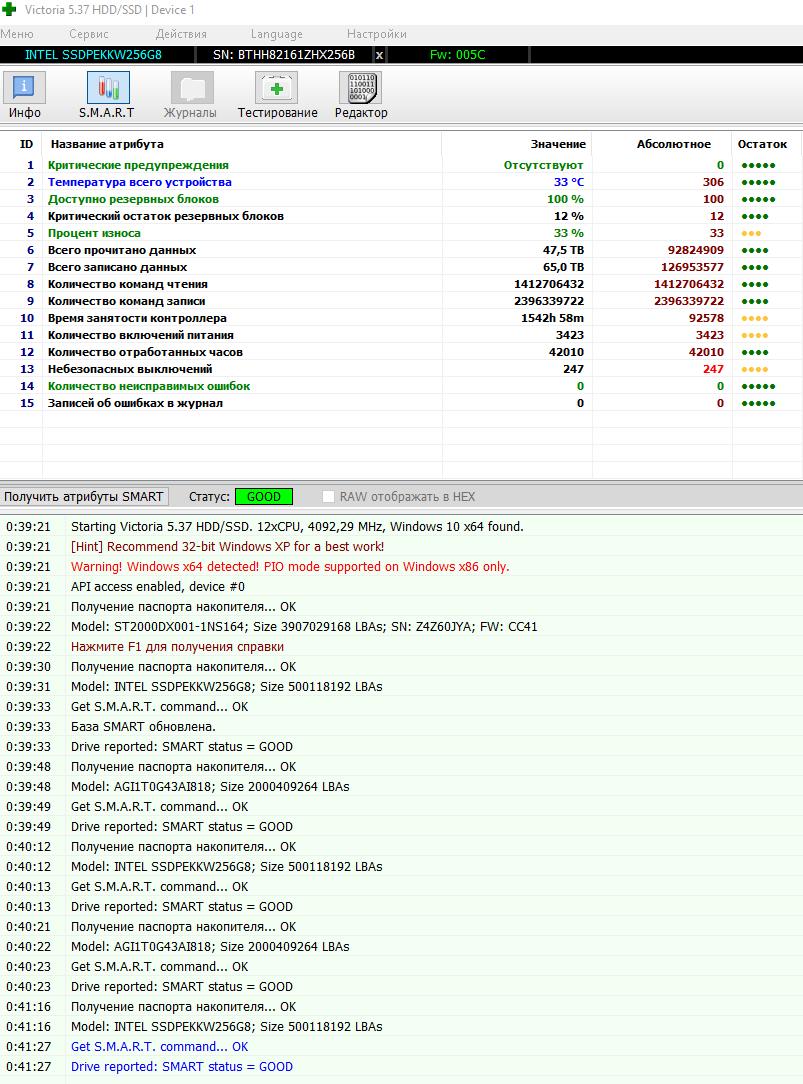Select the Критические предупреждения attribute row

click(401, 165)
